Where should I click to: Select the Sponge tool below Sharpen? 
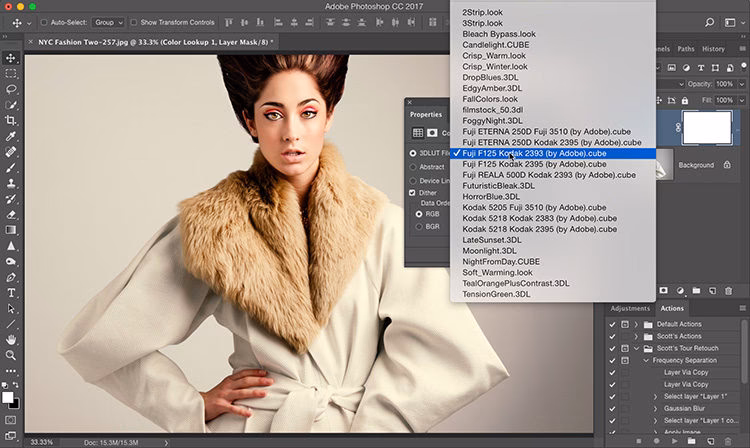pyautogui.click(x=11, y=262)
